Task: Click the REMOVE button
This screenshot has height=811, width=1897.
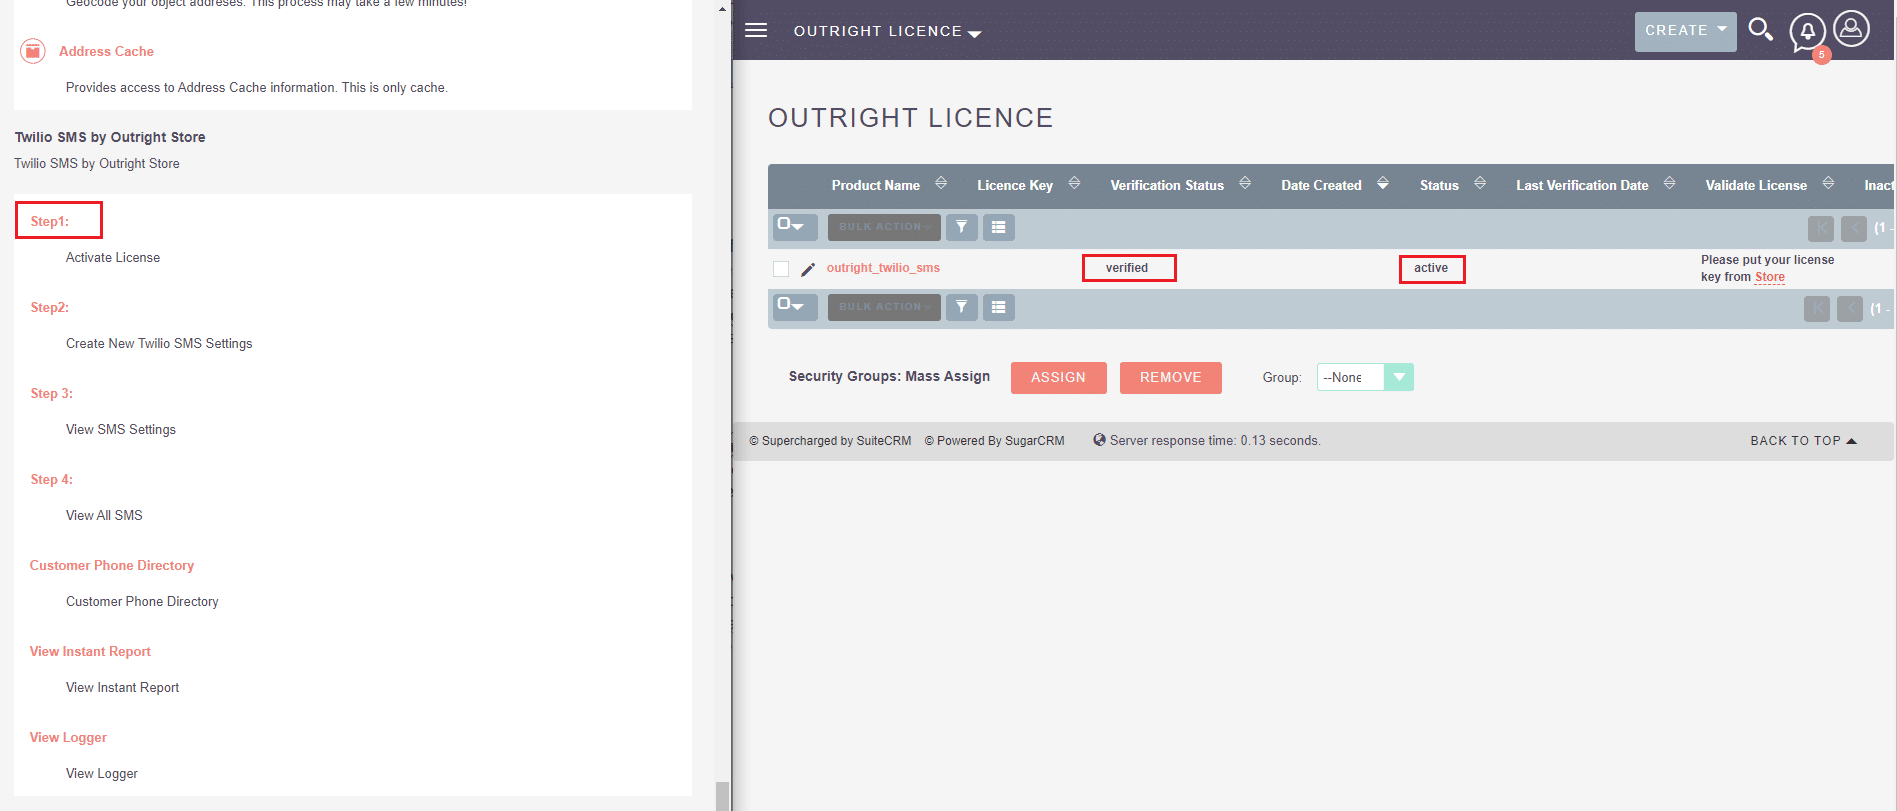Action: pos(1170,377)
